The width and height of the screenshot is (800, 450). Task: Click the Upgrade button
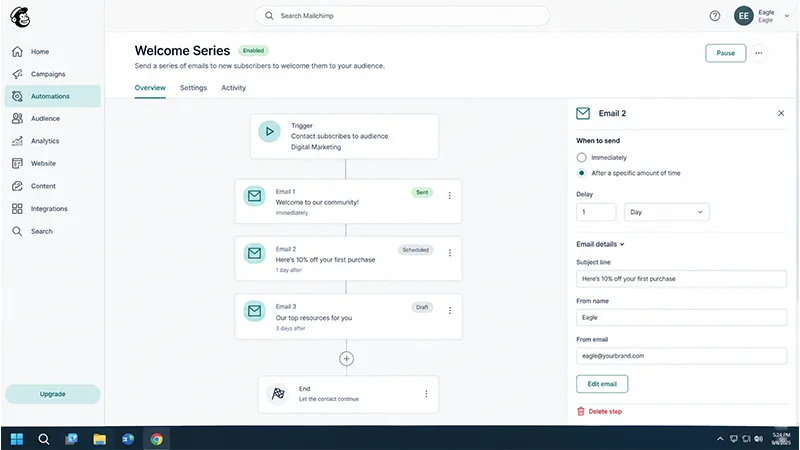(x=53, y=394)
